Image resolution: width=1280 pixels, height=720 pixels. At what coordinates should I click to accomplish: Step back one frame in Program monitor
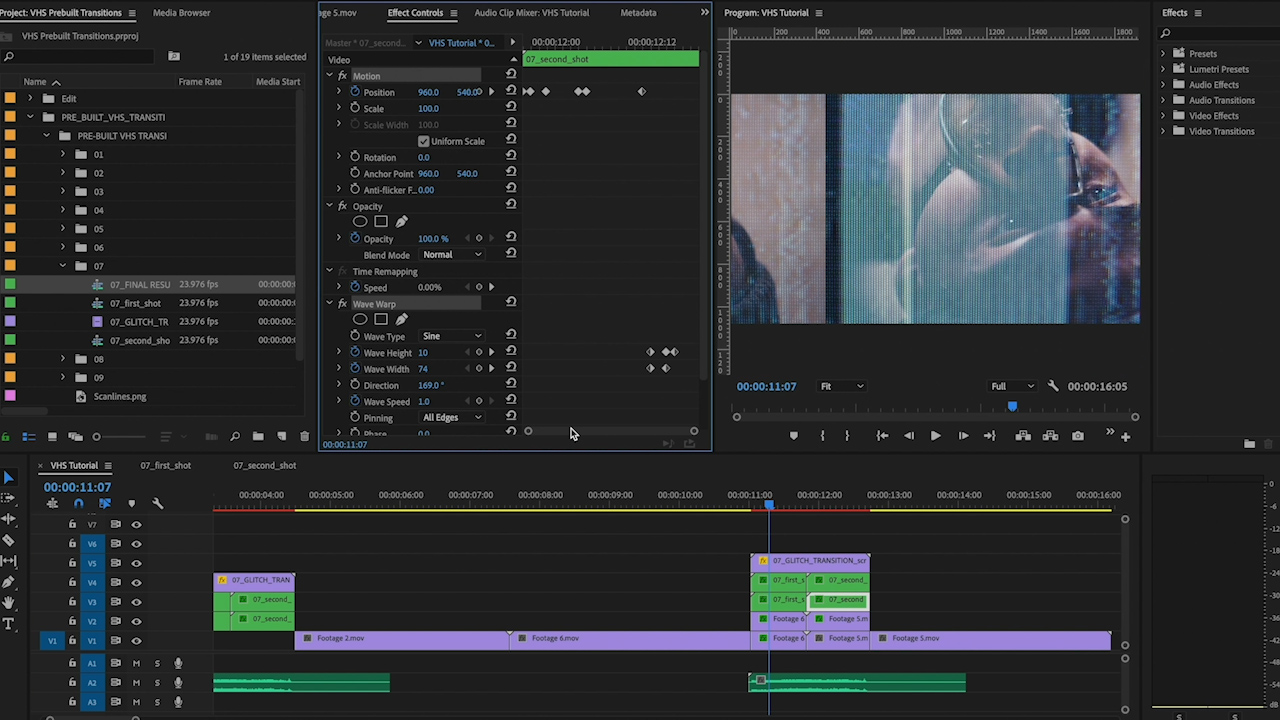[x=908, y=436]
